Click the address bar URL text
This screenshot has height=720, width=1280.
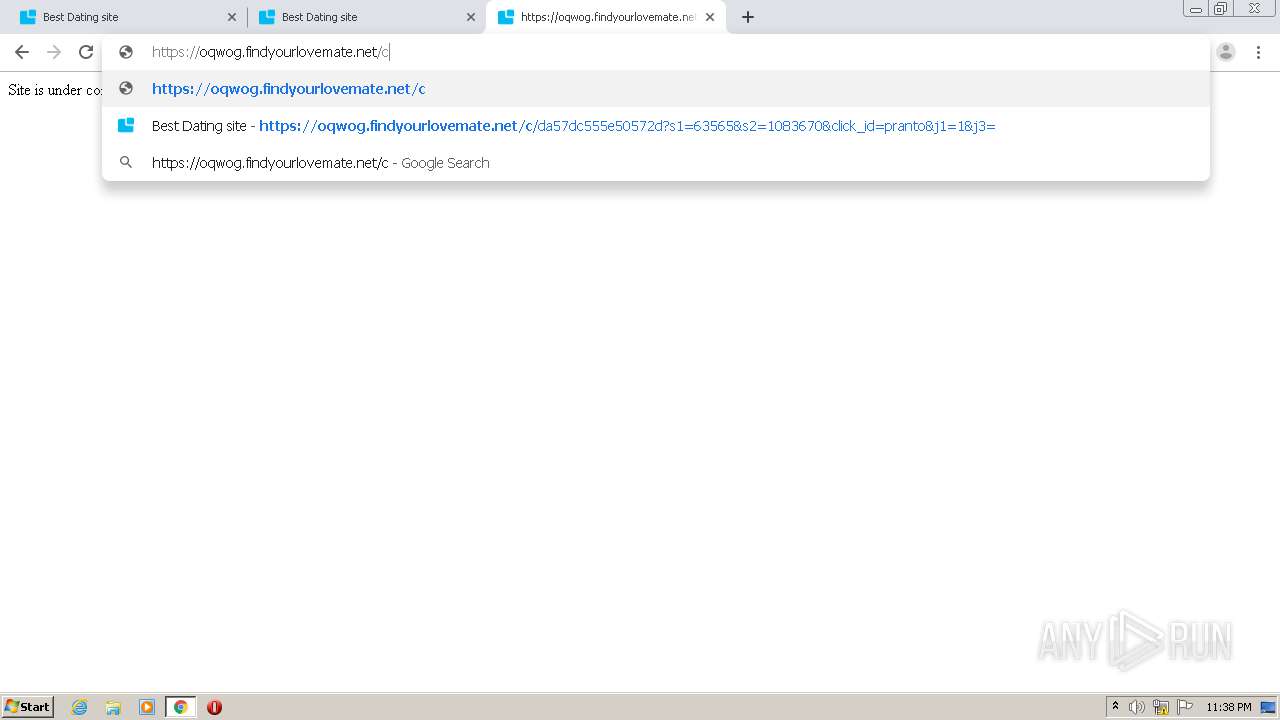click(x=270, y=52)
